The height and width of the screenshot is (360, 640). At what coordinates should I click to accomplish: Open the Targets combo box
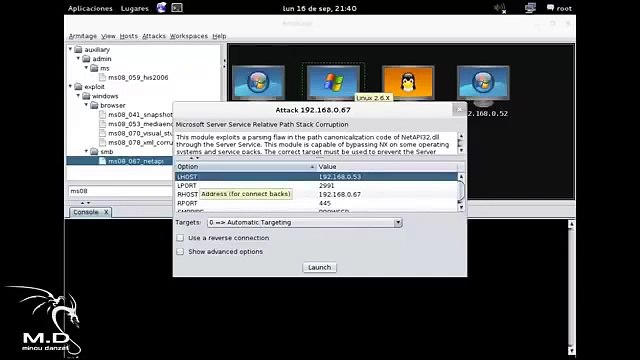(304, 222)
